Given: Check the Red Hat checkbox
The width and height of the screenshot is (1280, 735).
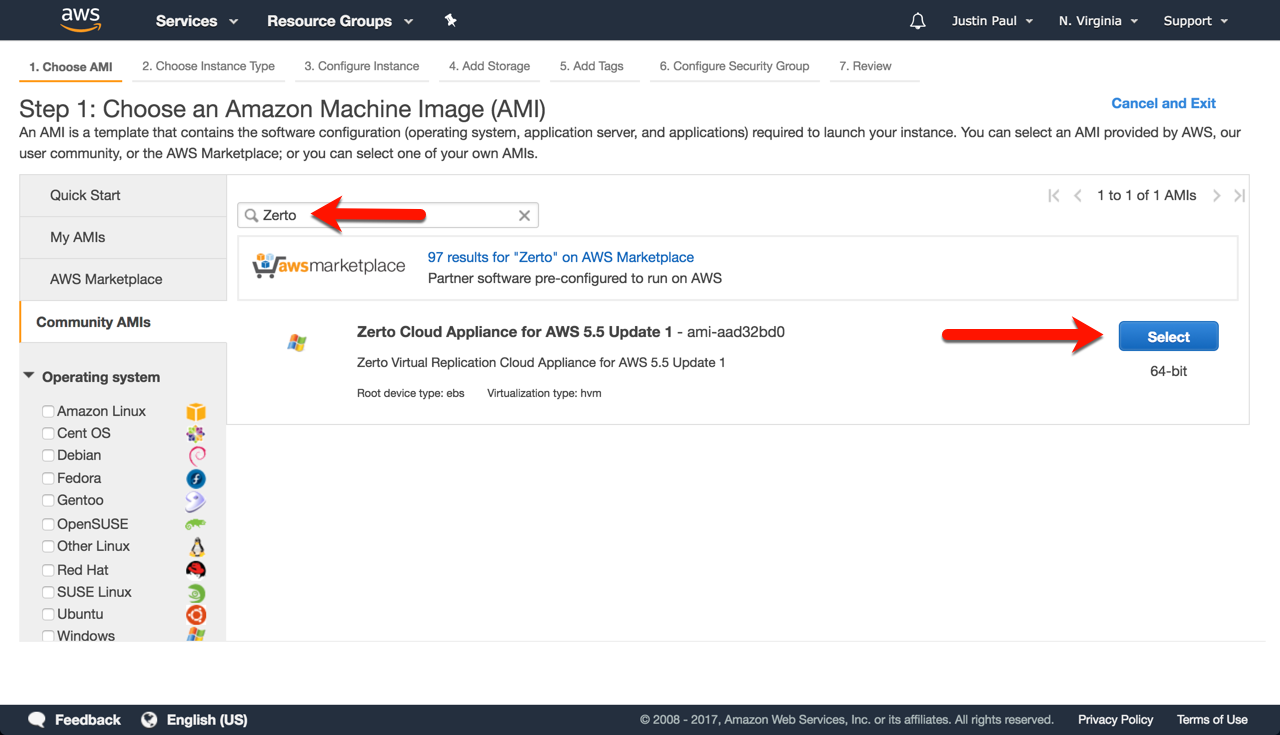Looking at the screenshot, I should pos(48,570).
